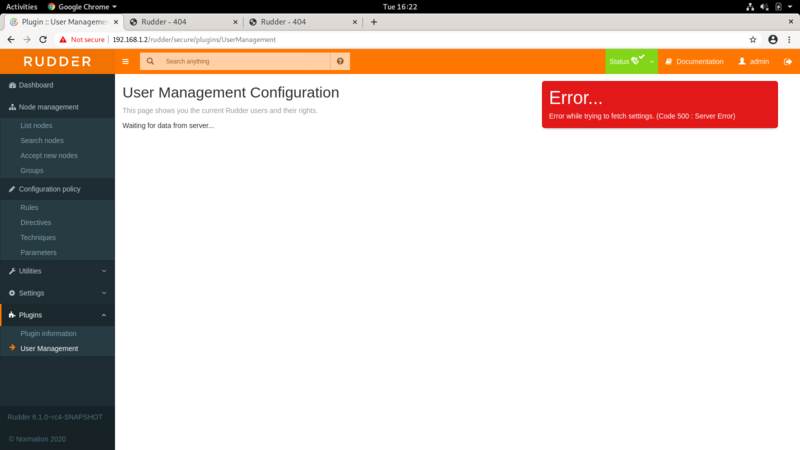Click the browser address bar URL
800x450 pixels.
pos(194,39)
